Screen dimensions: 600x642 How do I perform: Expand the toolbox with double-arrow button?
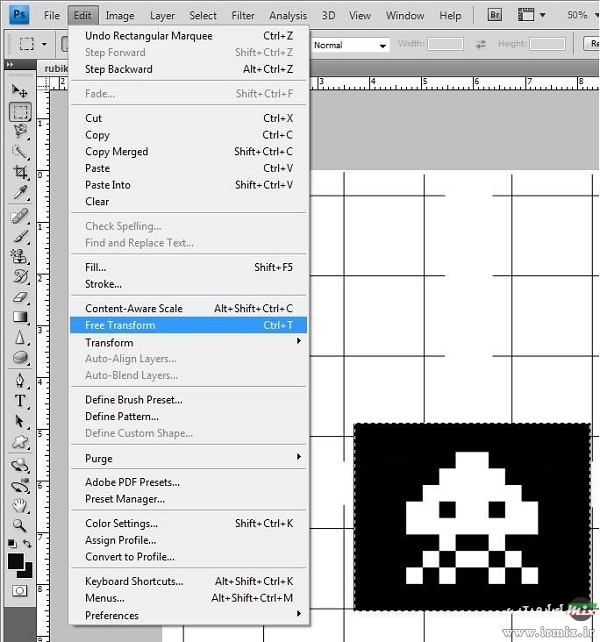pyautogui.click(x=10, y=64)
